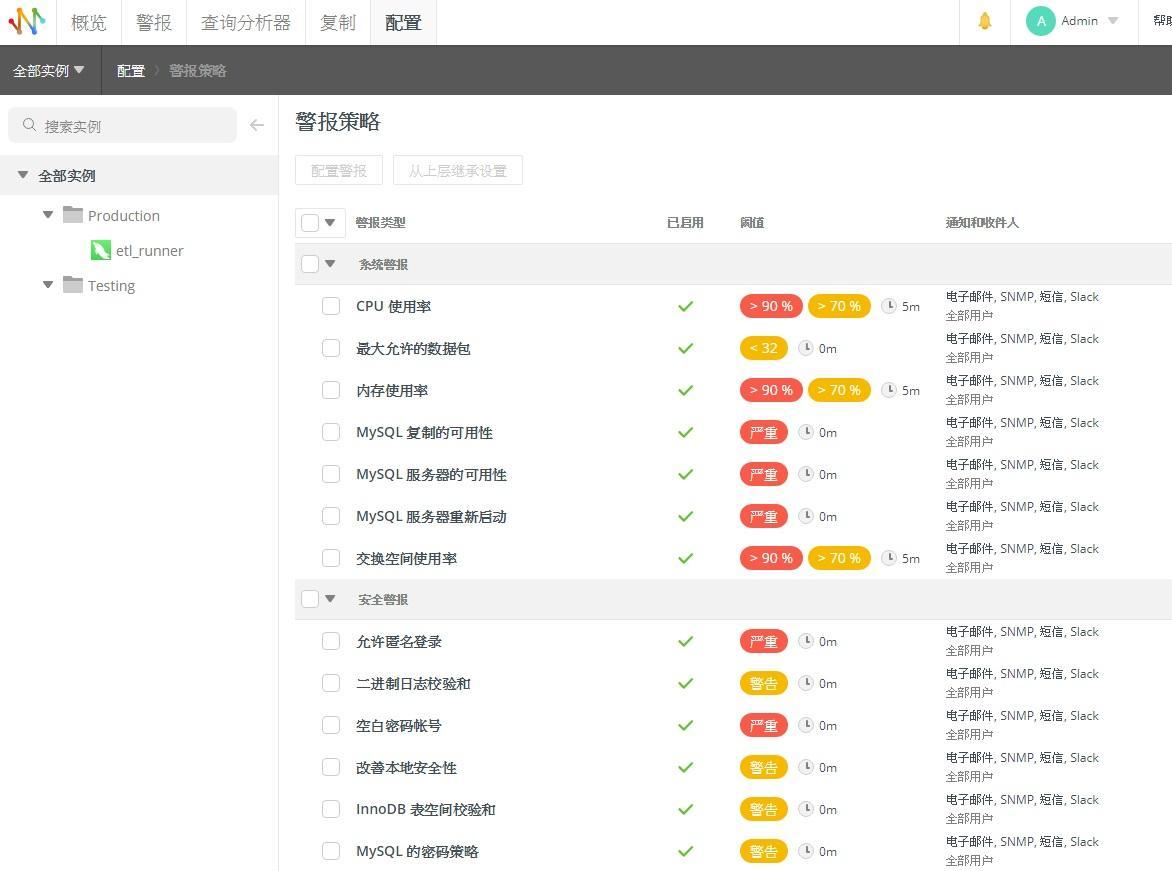The width and height of the screenshot is (1172, 871).
Task: Collapse the 系统警报 group arrow
Action: coord(330,264)
